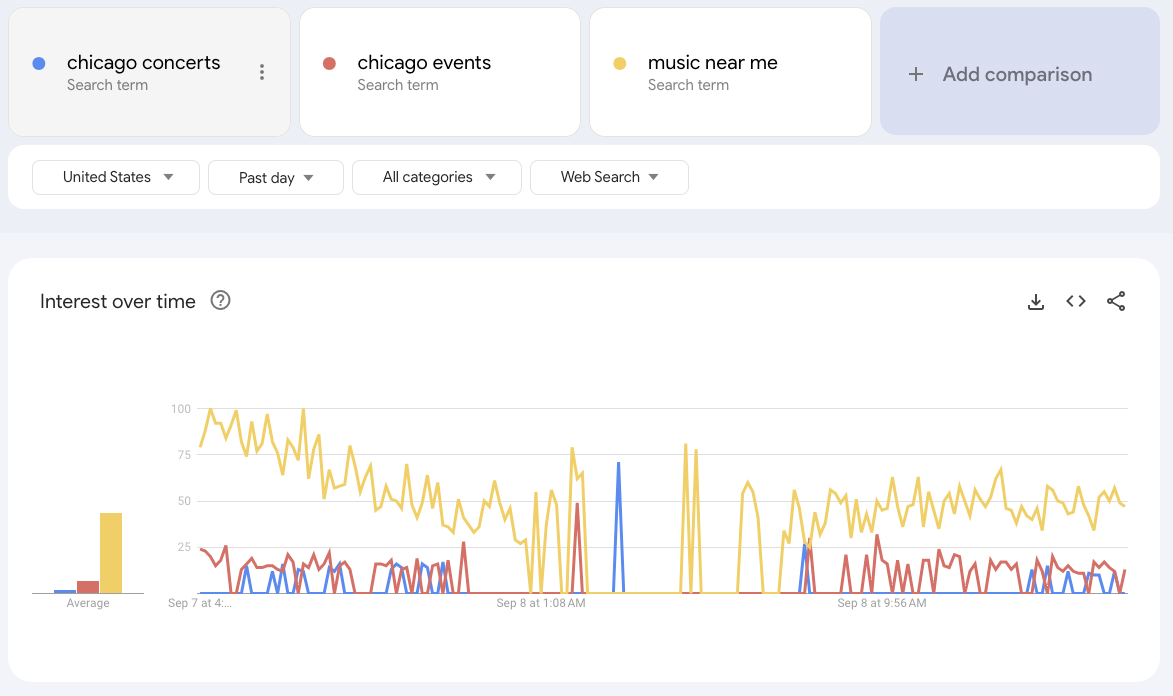Click the 50 y-axis label
Image resolution: width=1173 pixels, height=696 pixels.
click(184, 501)
